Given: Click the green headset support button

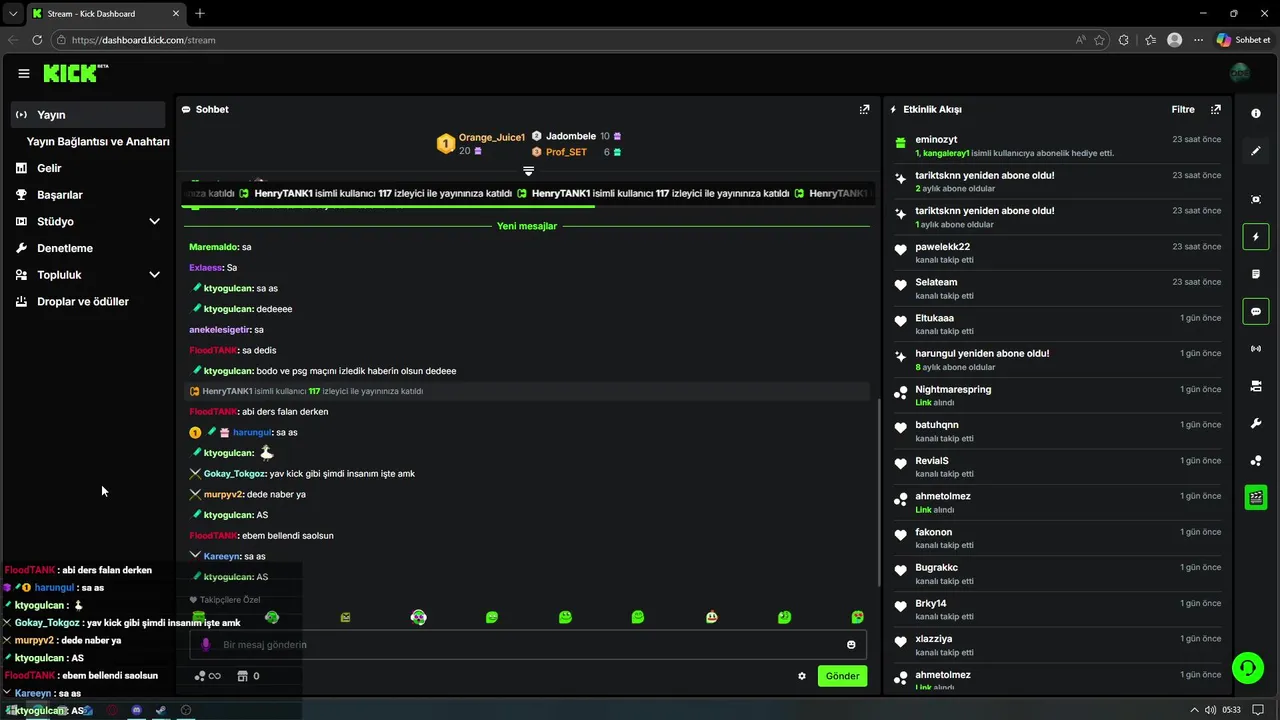Looking at the screenshot, I should (x=1247, y=667).
